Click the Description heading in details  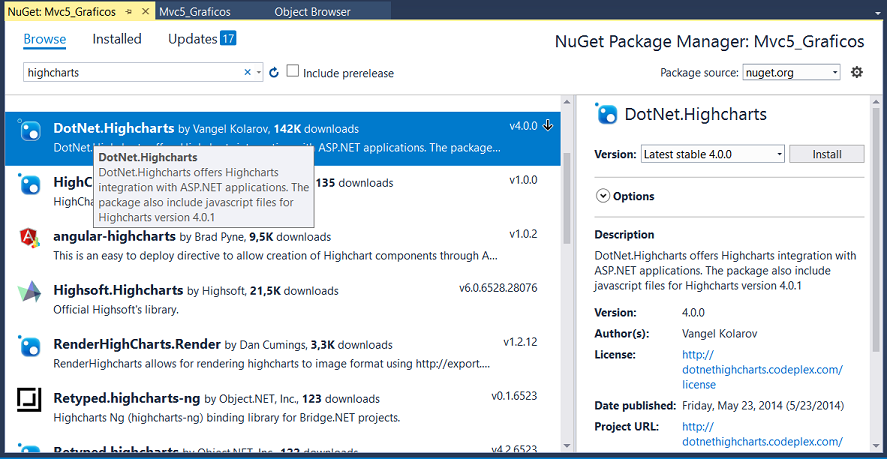pyautogui.click(x=624, y=234)
